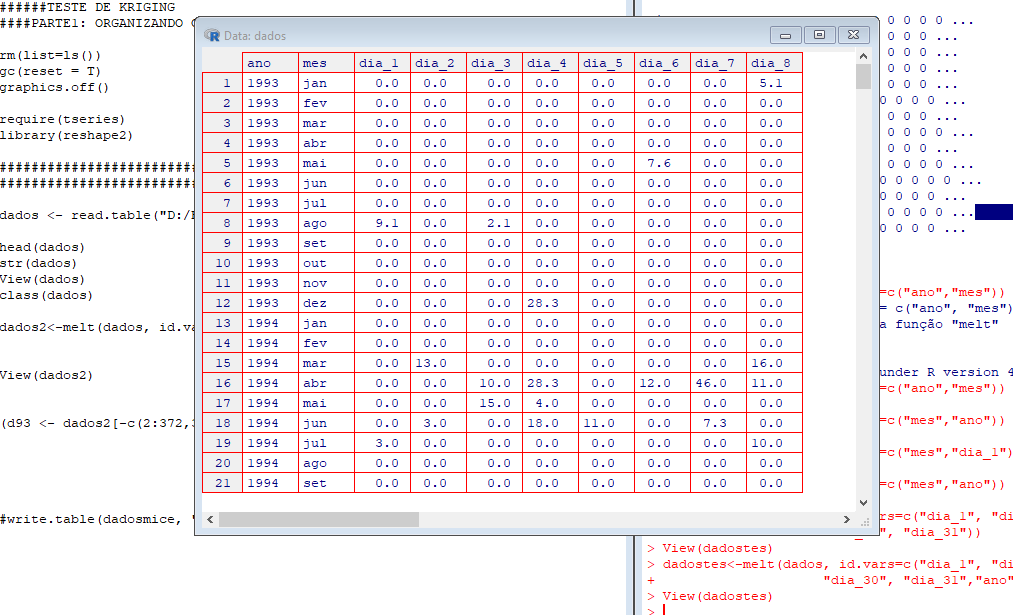Click the 7.3 value in row 18
Viewport: 1013px width, 615px height.
(x=718, y=423)
